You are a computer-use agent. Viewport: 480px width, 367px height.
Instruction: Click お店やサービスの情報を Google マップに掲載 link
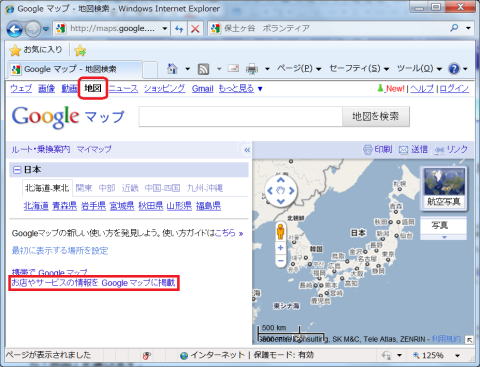[93, 283]
